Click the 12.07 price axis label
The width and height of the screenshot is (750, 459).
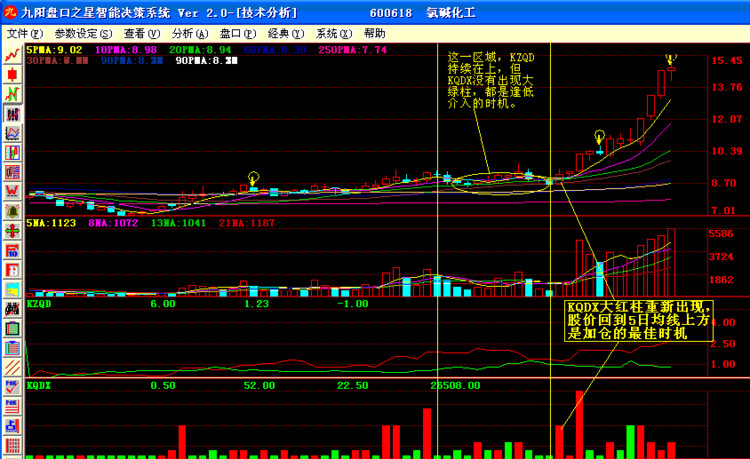click(x=727, y=119)
